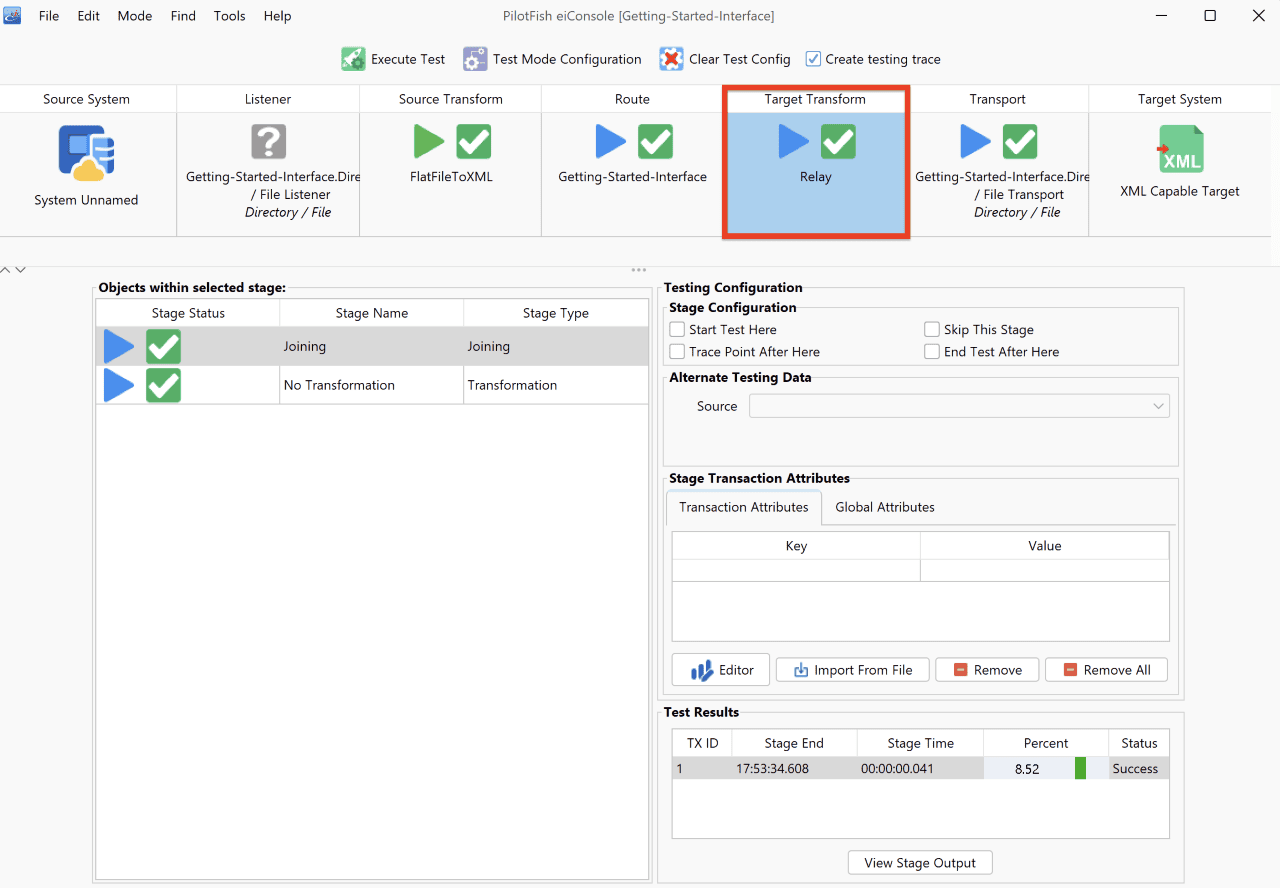Click the Listener question mark icon
Image resolution: width=1280 pixels, height=888 pixels.
(269, 142)
